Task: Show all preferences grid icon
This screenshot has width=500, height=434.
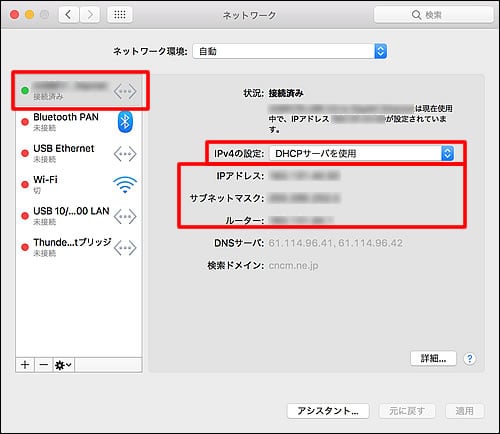Action: coord(120,15)
